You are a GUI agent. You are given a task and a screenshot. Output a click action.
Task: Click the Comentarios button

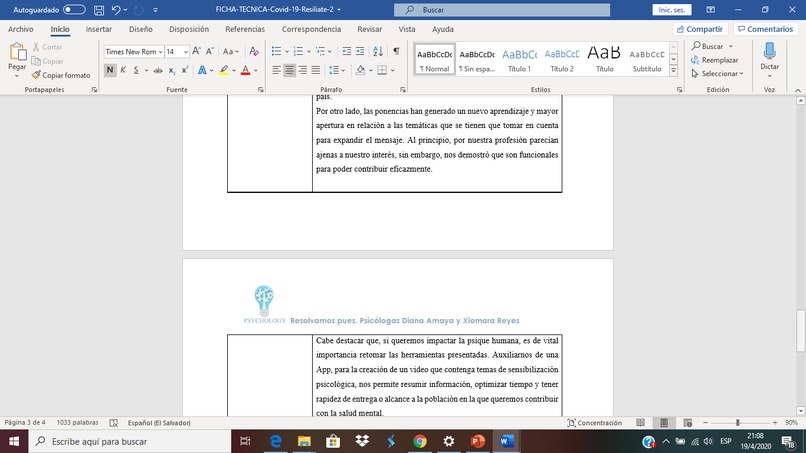(x=765, y=29)
